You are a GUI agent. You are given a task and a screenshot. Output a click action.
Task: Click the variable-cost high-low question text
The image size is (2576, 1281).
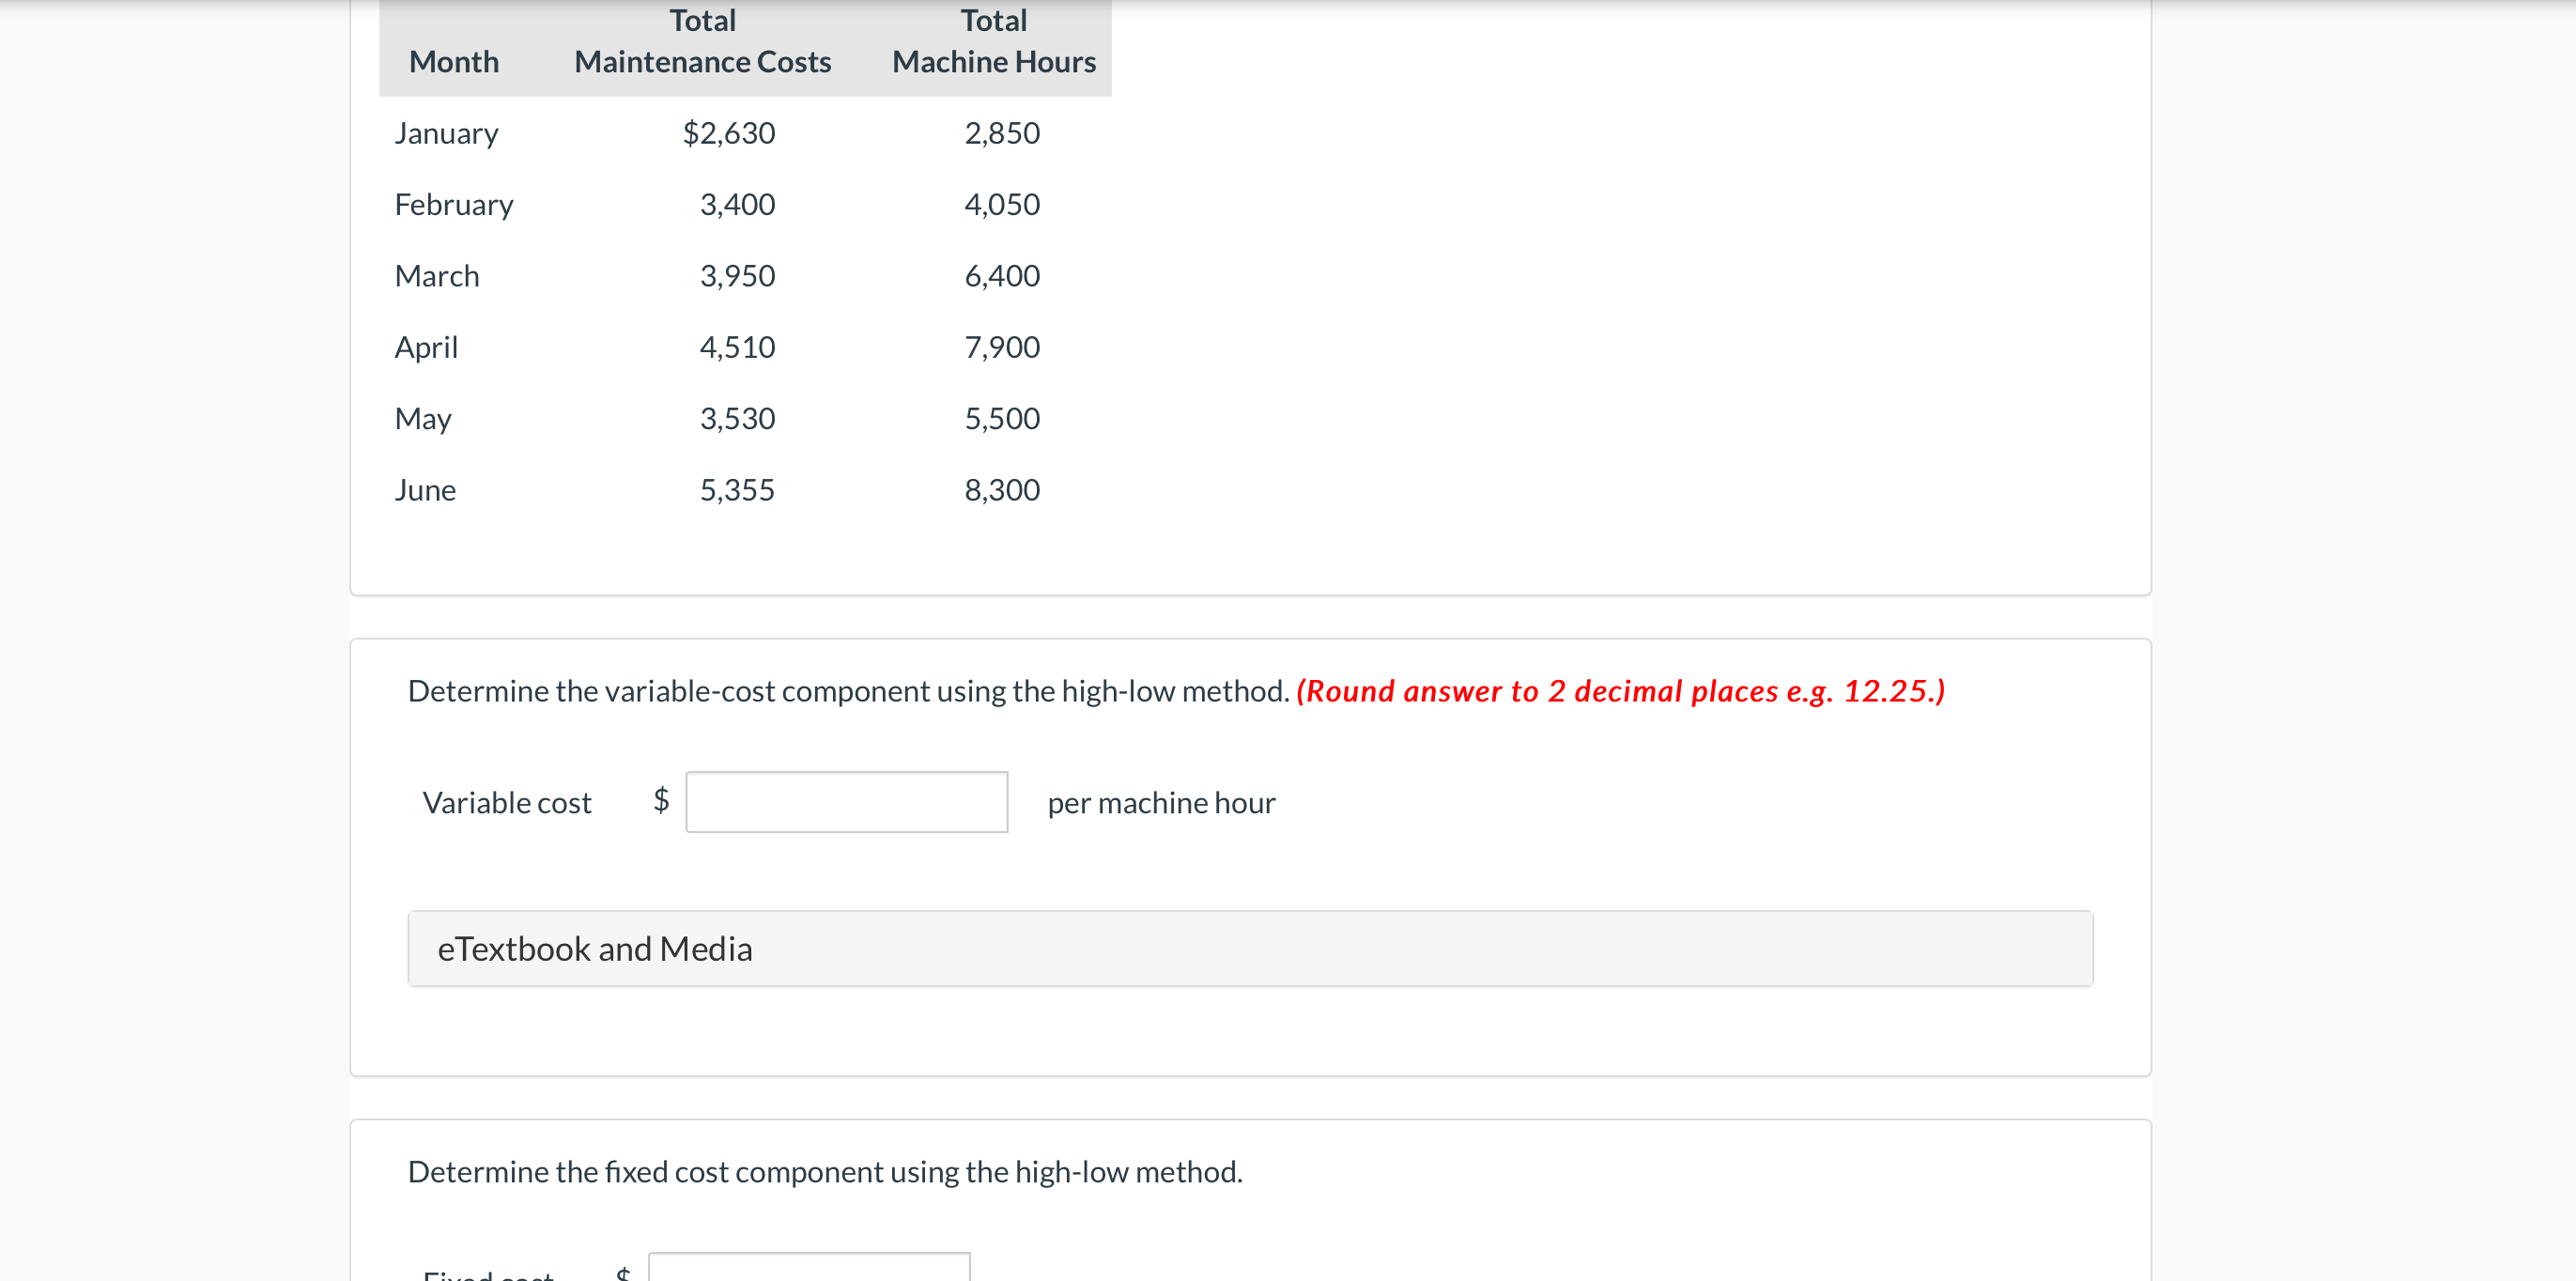[848, 691]
